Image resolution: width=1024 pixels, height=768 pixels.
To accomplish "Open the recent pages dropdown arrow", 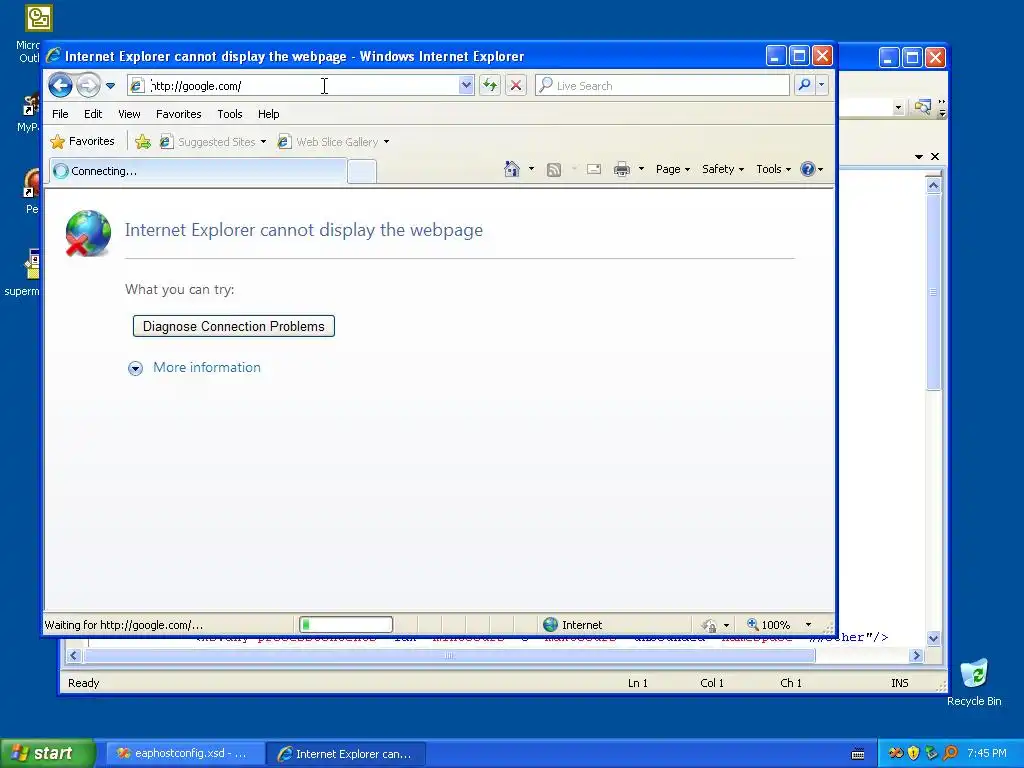I will (110, 86).
